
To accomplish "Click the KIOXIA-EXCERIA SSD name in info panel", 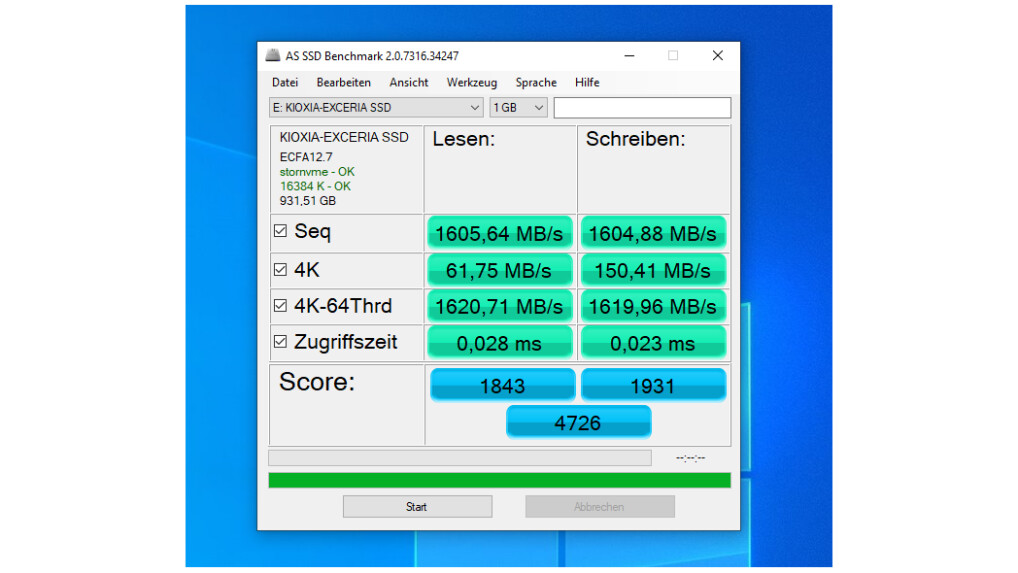I will (x=344, y=138).
